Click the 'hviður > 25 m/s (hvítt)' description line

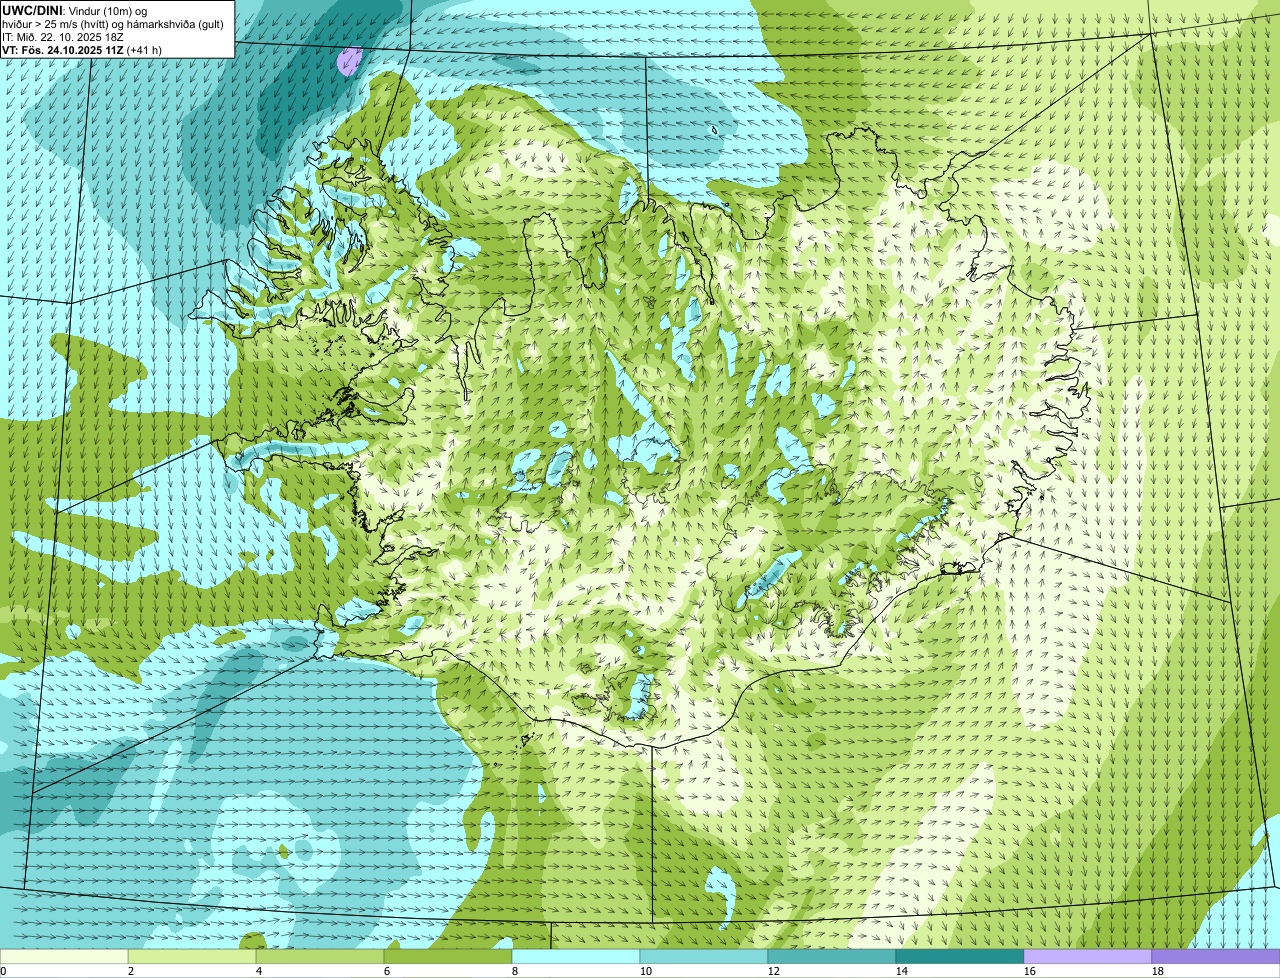[112, 23]
